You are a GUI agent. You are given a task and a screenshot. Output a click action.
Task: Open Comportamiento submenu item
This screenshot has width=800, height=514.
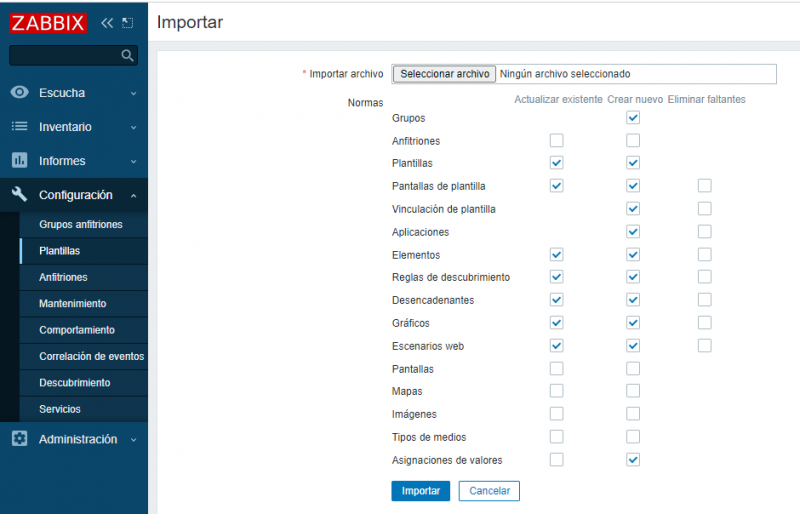point(84,330)
